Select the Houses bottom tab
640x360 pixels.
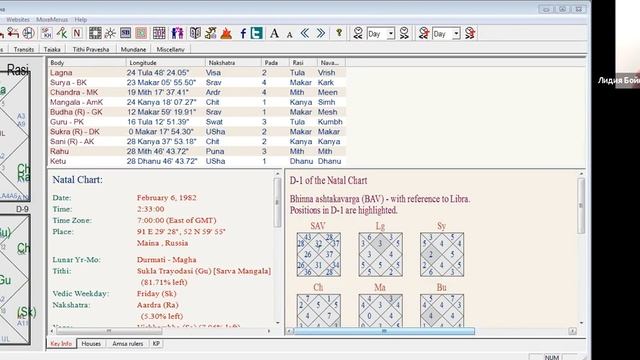click(91, 344)
